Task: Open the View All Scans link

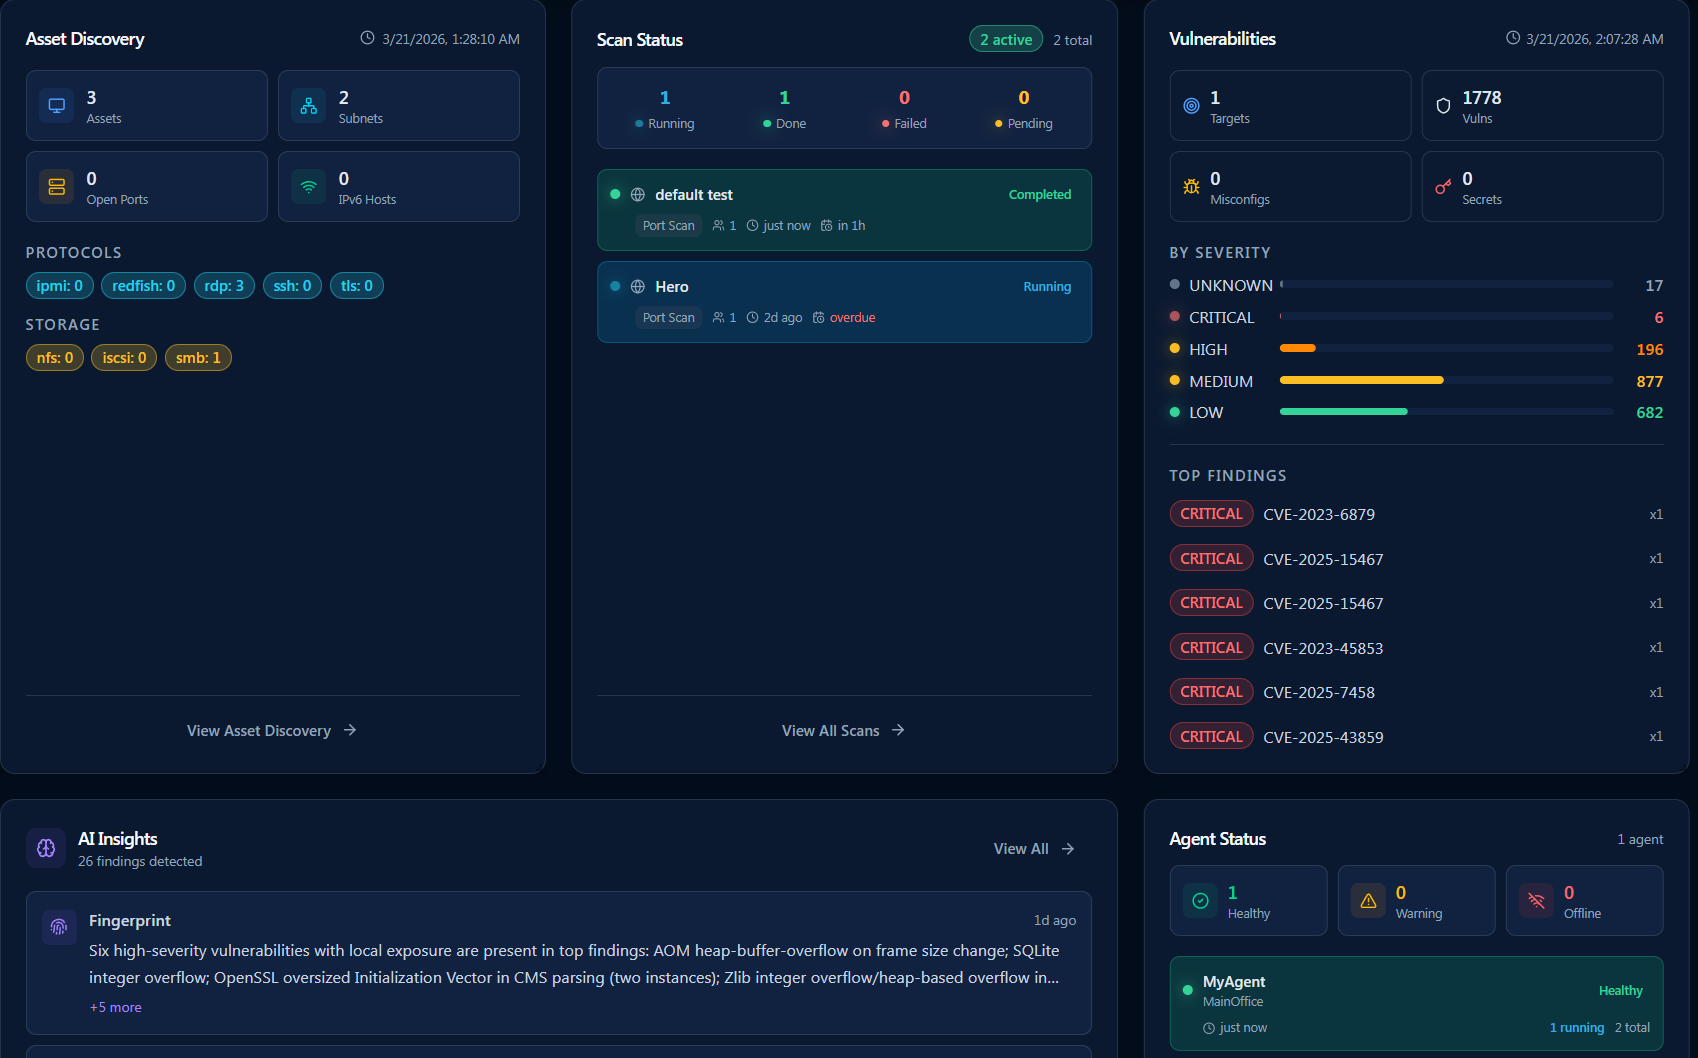Action: coord(843,731)
